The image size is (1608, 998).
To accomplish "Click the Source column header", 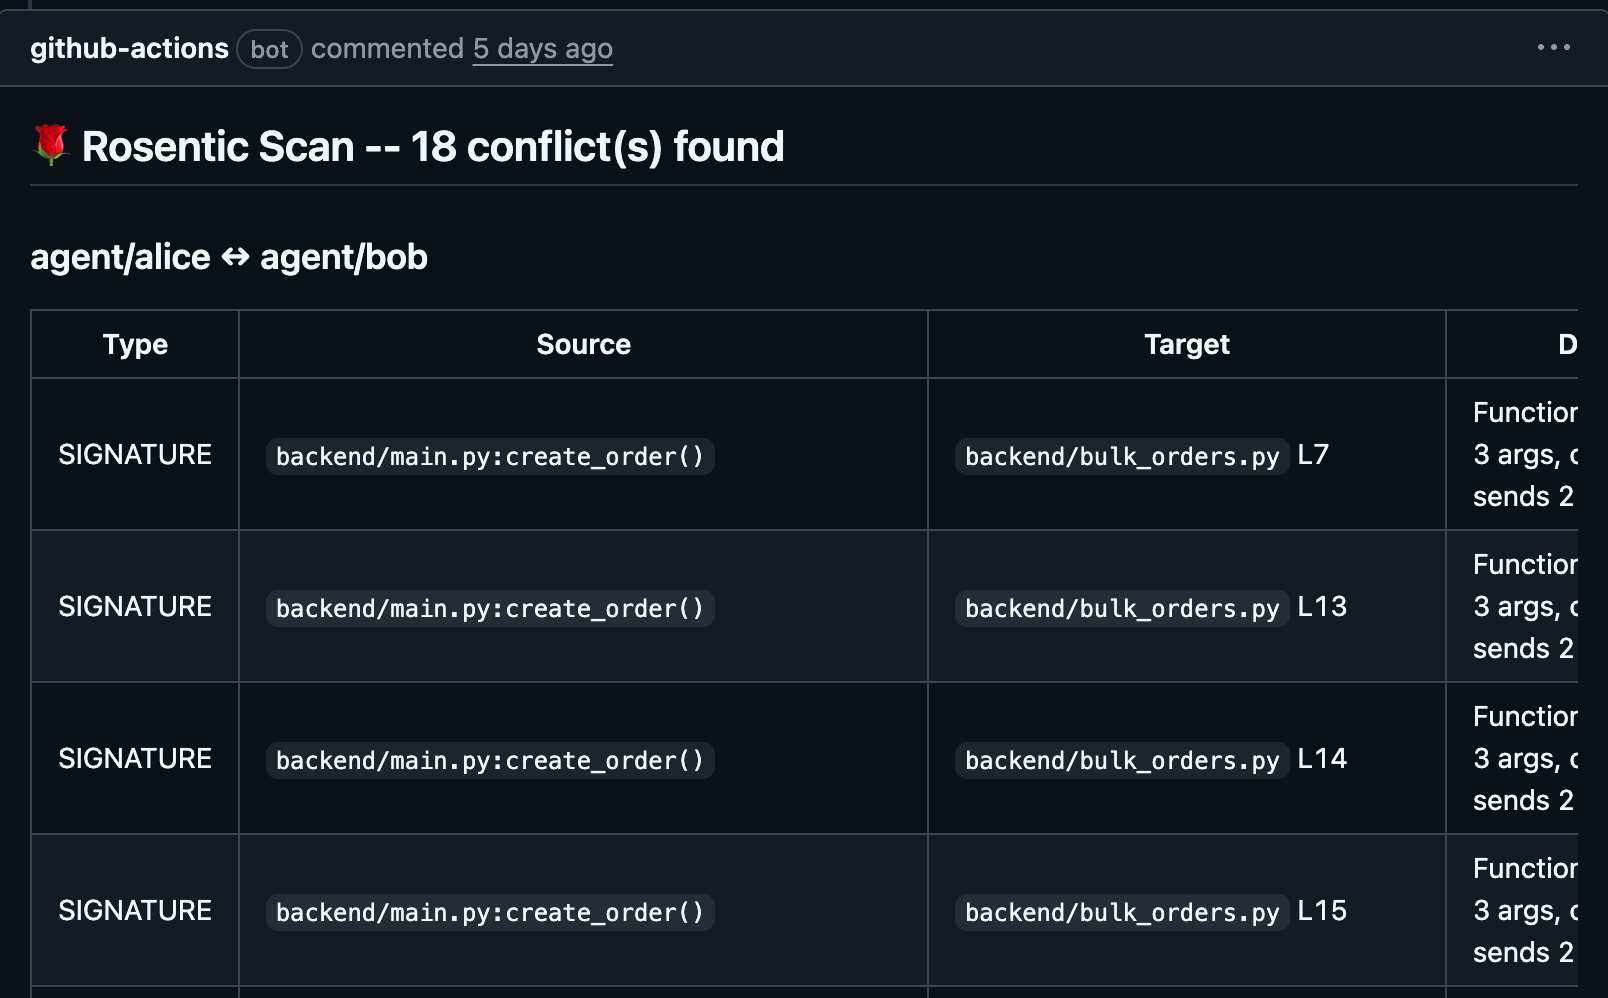I will point(583,344).
